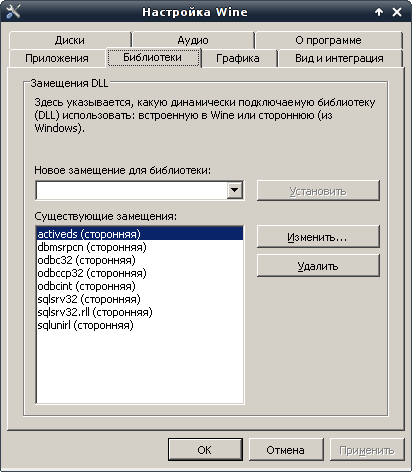Expand the new library override dropdown arrow

pyautogui.click(x=235, y=190)
